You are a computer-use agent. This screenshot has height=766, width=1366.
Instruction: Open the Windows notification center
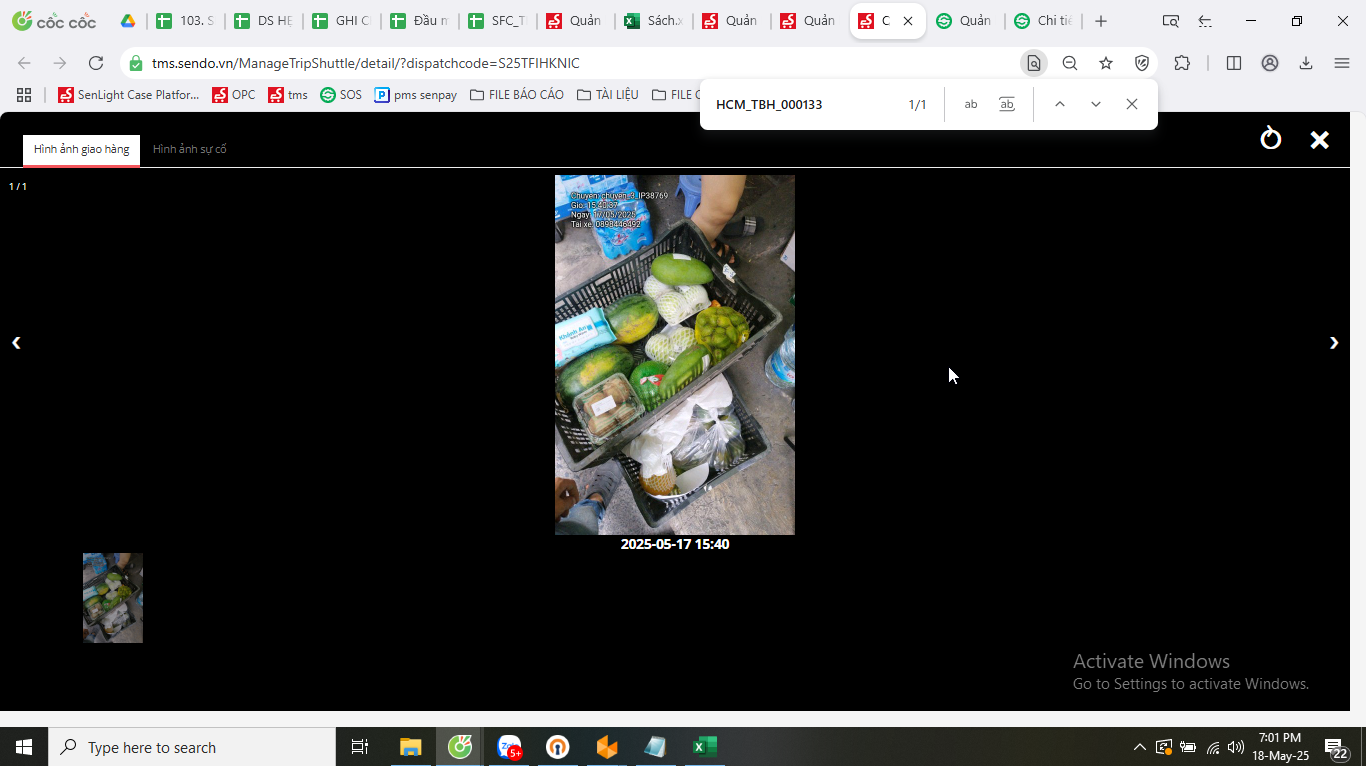point(1335,747)
